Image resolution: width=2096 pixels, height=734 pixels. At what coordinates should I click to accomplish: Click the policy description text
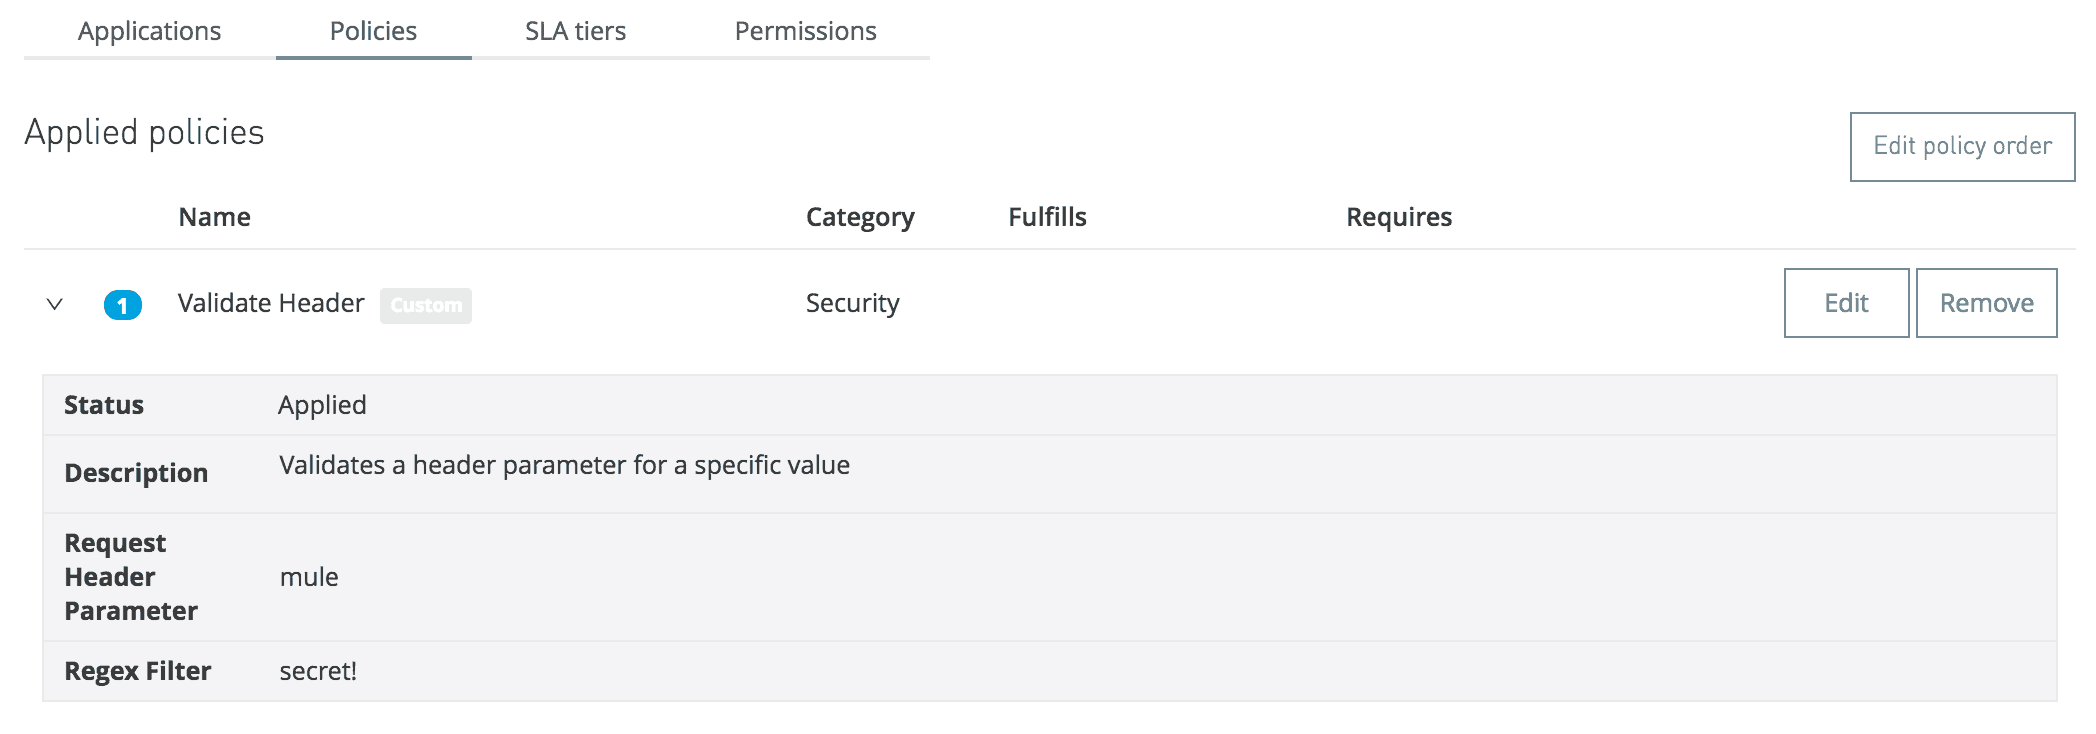pos(565,465)
